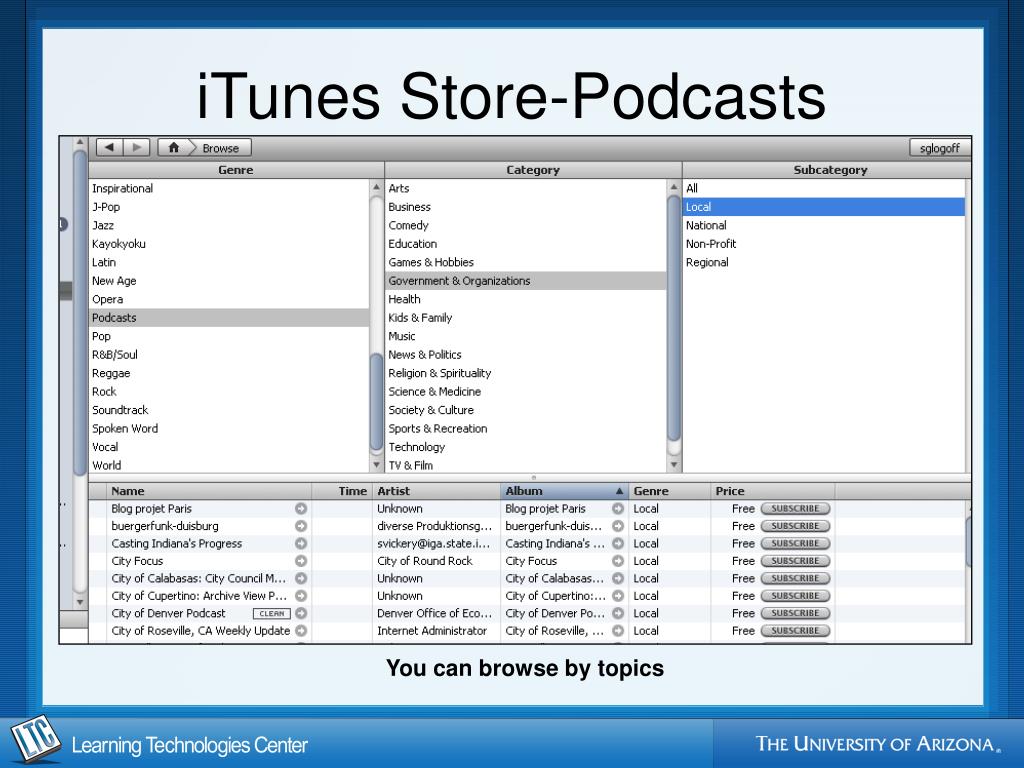Click the Genre list scroll-up arrow
The width and height of the screenshot is (1024, 768).
[x=376, y=187]
